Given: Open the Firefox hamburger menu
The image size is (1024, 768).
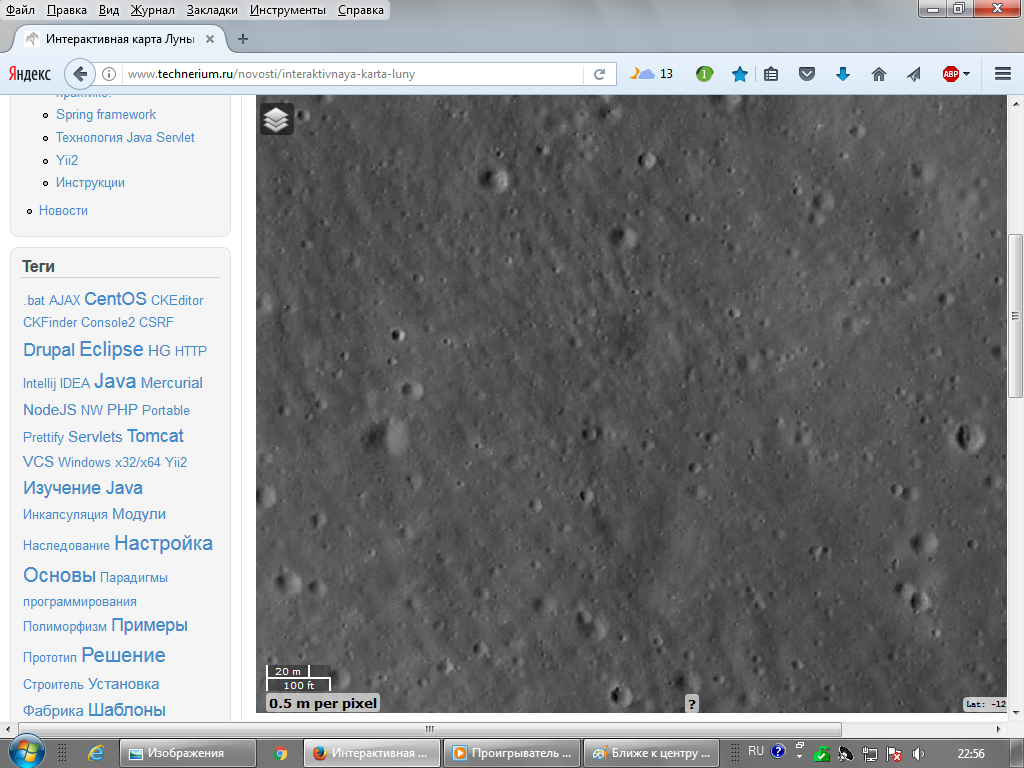Looking at the screenshot, I should (x=1003, y=74).
